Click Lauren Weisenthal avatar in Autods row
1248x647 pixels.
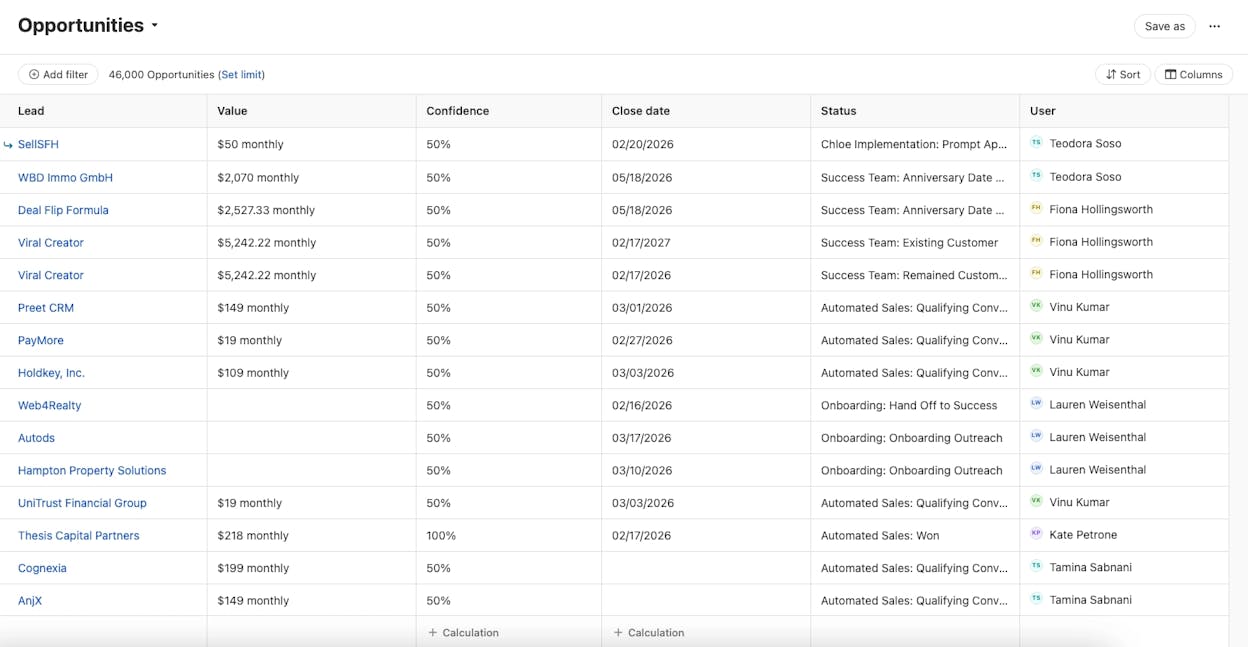[1036, 437]
